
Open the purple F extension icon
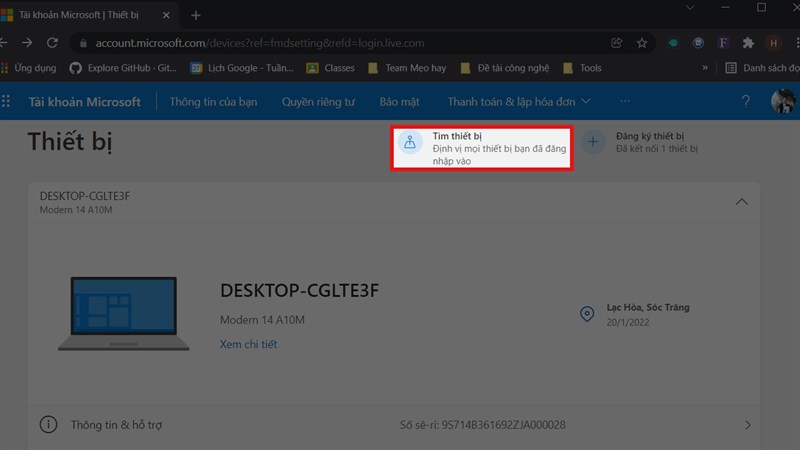[723, 43]
